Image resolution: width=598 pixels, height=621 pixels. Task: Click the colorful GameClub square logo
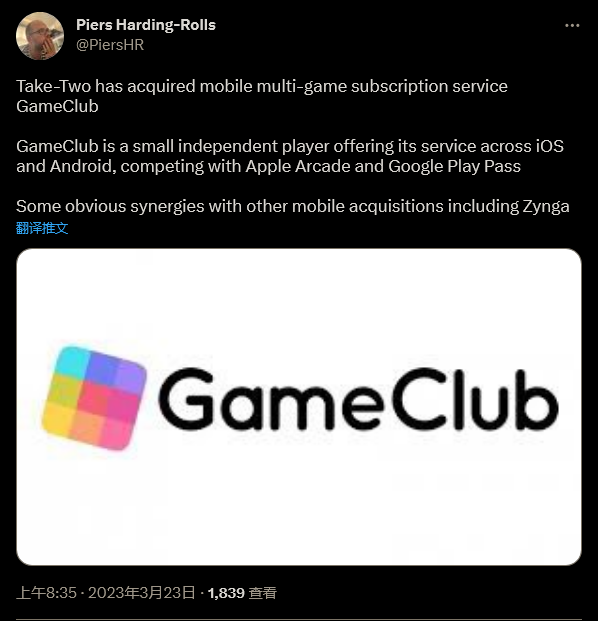point(94,398)
